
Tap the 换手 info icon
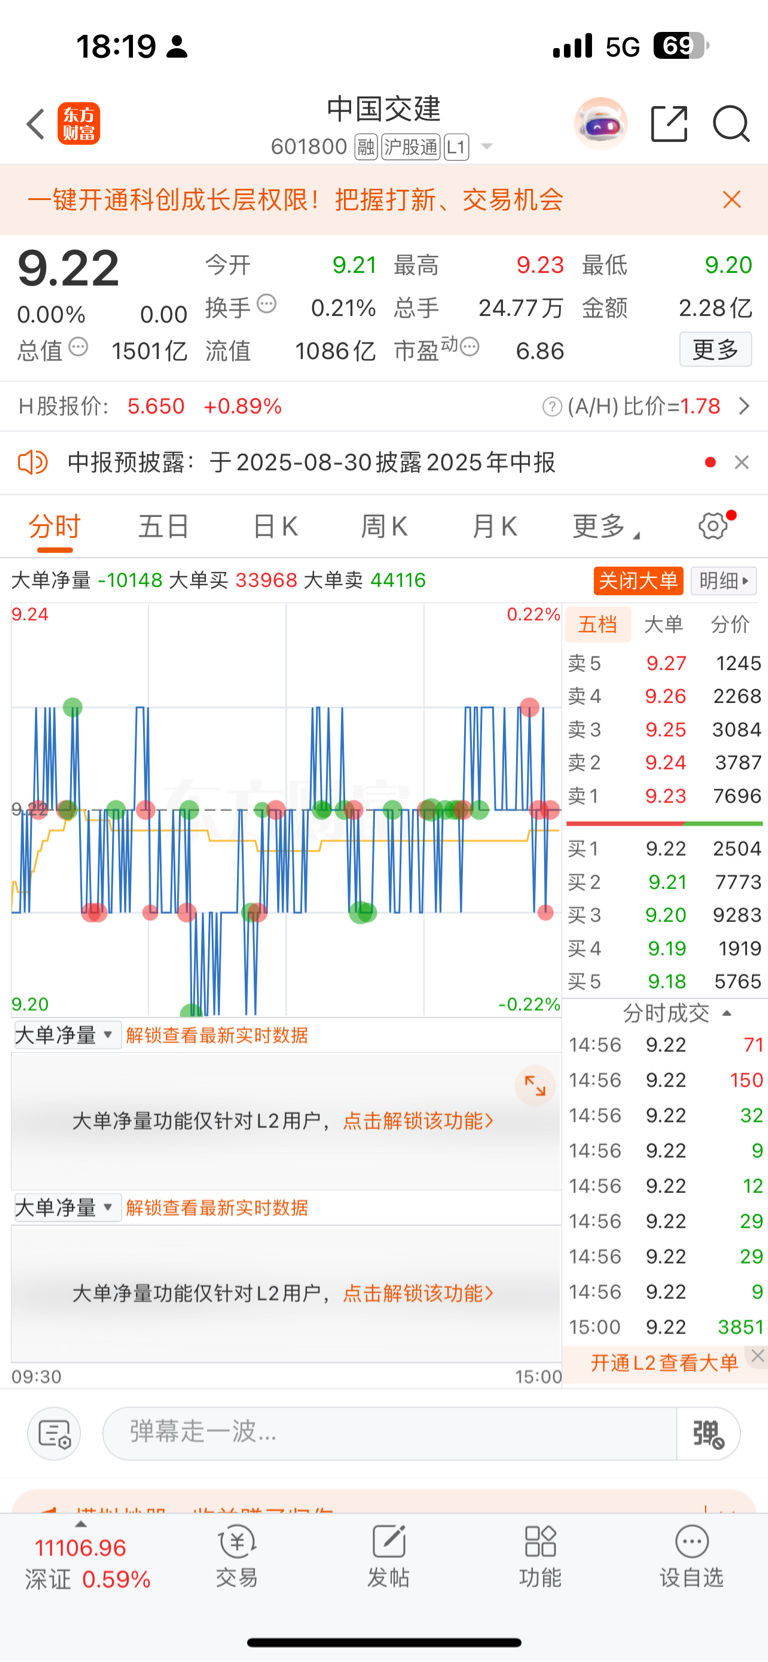tap(267, 304)
